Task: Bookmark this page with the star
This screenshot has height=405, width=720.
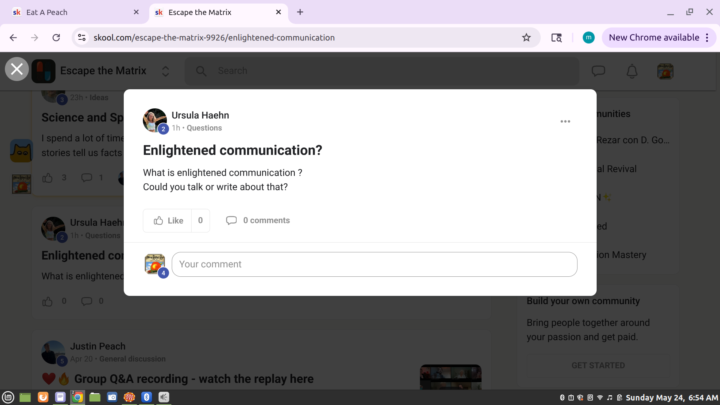Action: (x=526, y=38)
